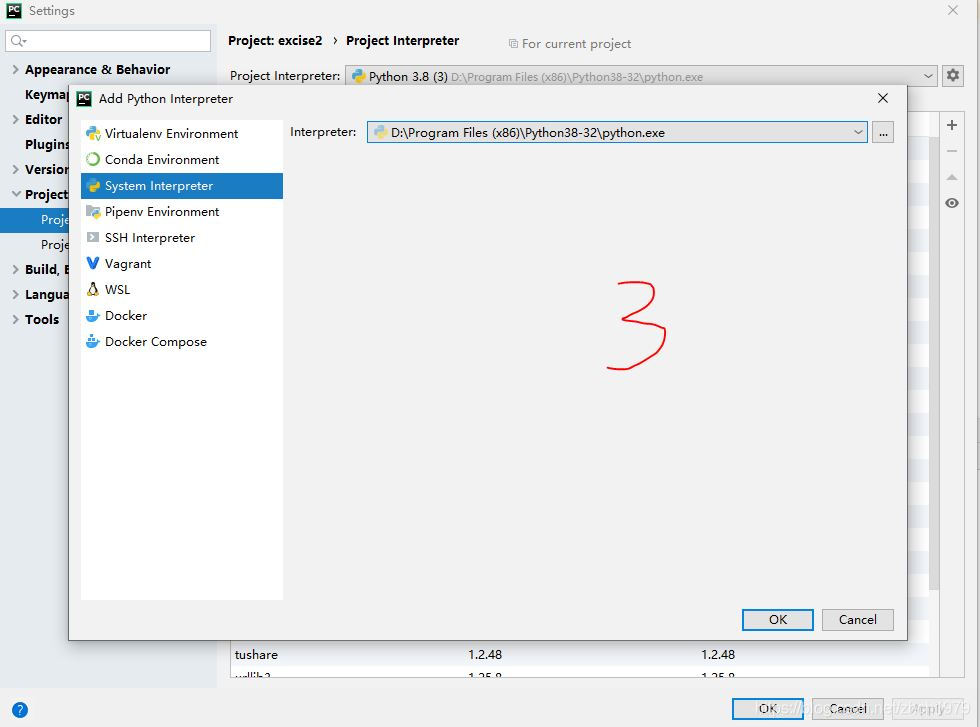
Task: Click the browse ellipsis button for interpreter
Action: click(x=882, y=132)
